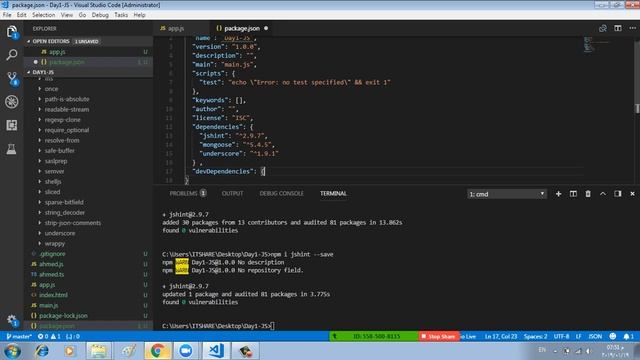Open notifications bell in status bar
Viewport: 640px width, 360px height.
pyautogui.click(x=629, y=336)
